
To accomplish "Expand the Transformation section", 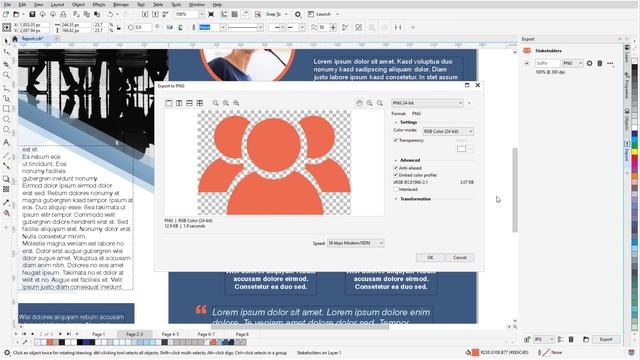I will coord(396,199).
